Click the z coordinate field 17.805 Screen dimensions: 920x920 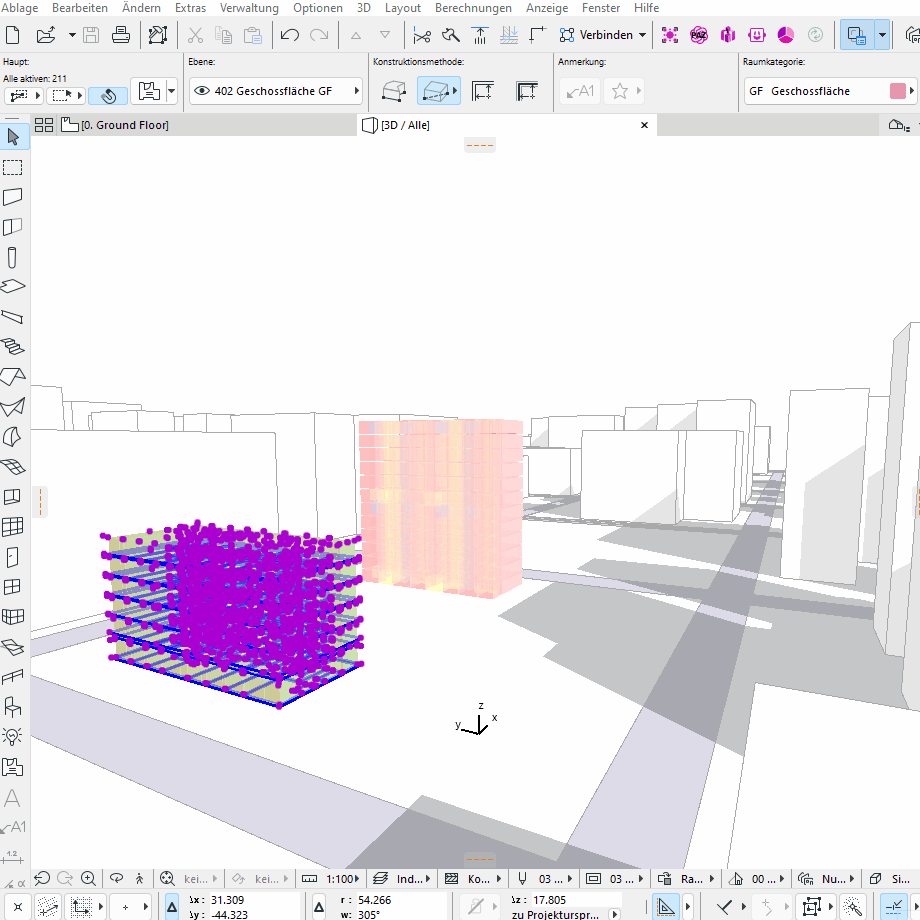(x=575, y=900)
